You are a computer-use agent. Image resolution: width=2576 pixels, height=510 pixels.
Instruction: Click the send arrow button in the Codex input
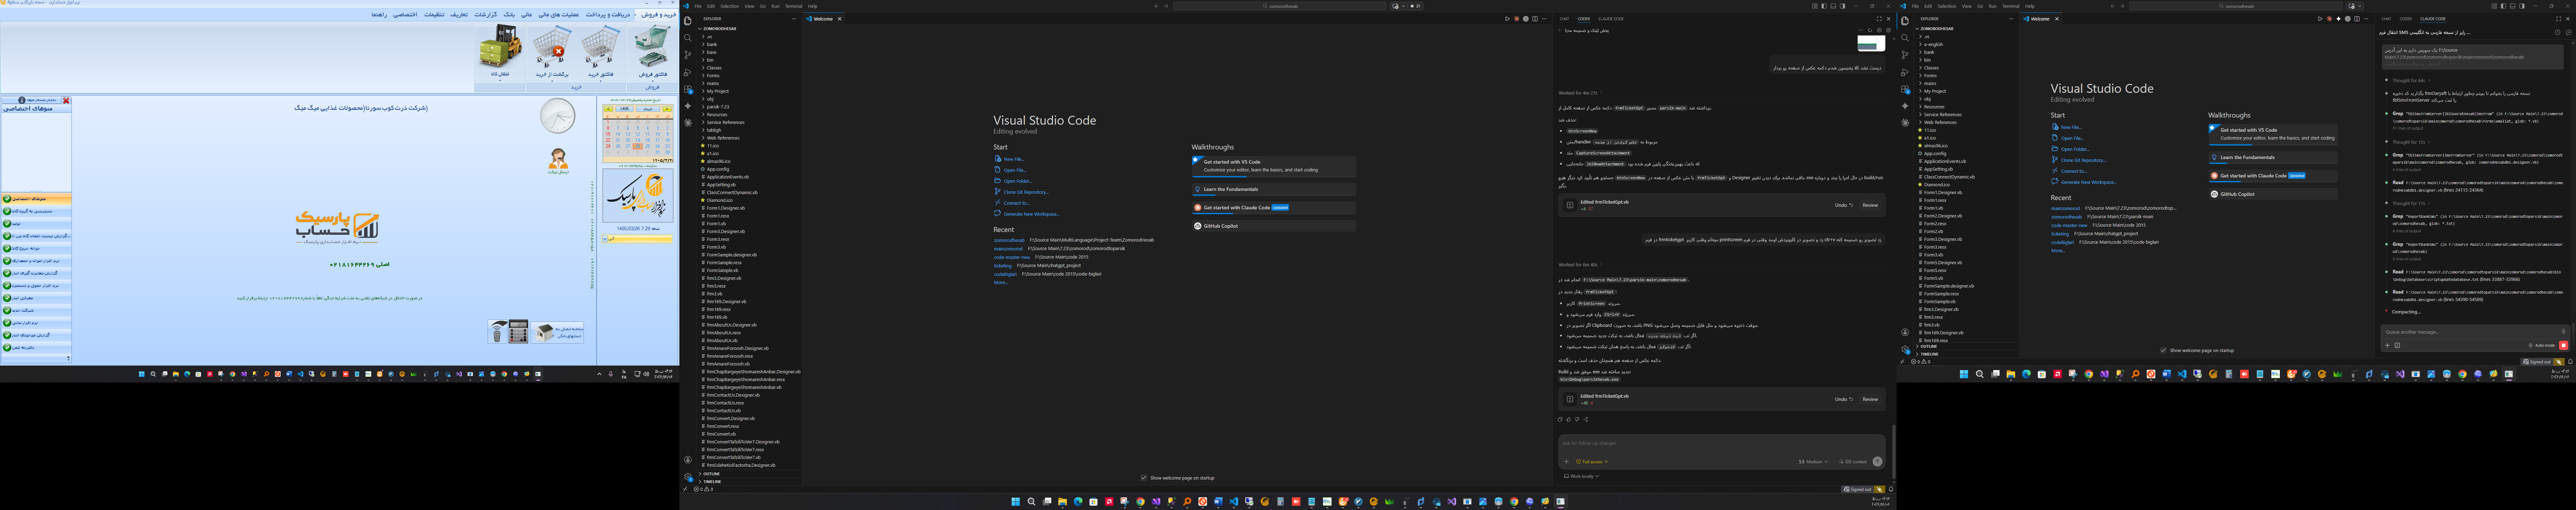(x=1877, y=462)
